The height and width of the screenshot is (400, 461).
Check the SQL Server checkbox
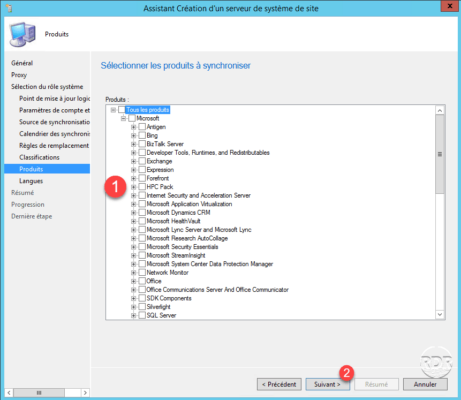(142, 315)
